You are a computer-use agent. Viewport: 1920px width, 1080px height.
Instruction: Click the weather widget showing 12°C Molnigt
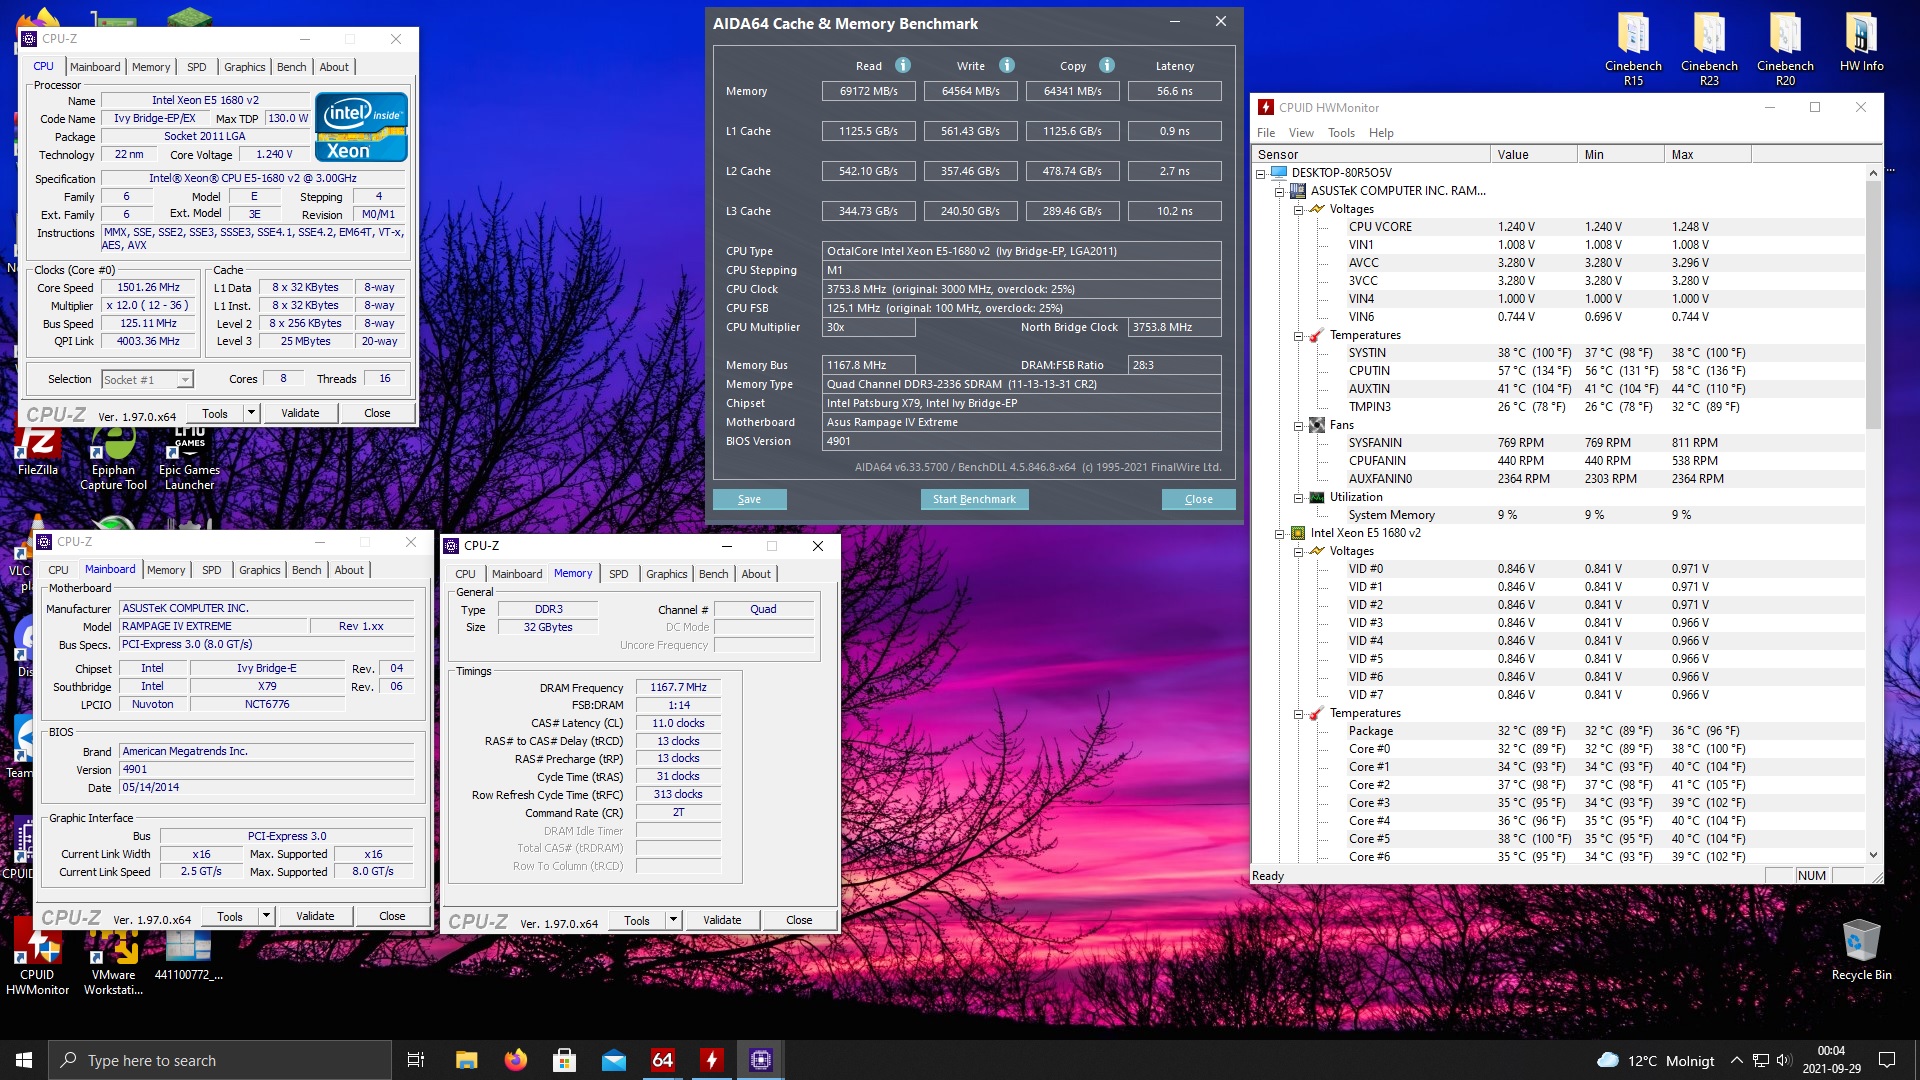[1656, 1060]
